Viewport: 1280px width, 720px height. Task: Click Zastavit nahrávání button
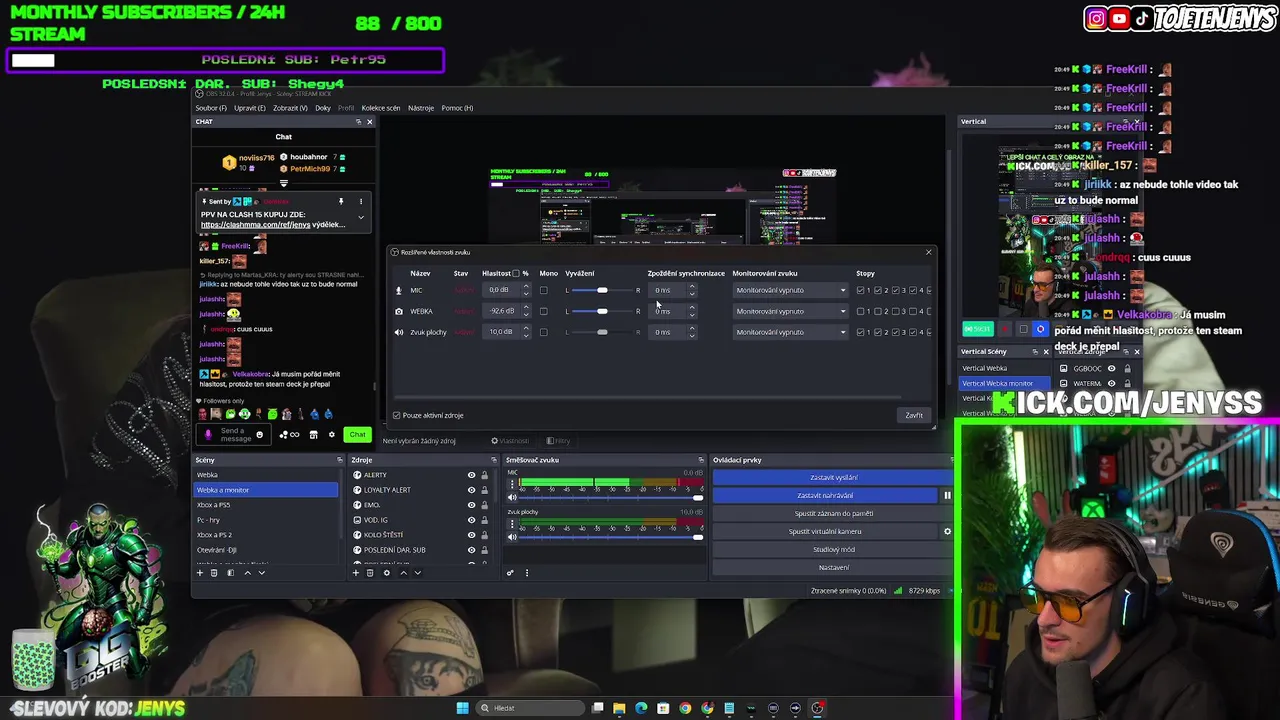(x=825, y=495)
